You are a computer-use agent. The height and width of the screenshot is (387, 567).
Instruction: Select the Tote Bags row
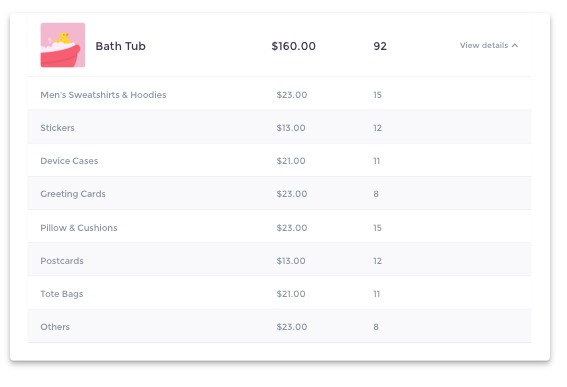pos(279,294)
